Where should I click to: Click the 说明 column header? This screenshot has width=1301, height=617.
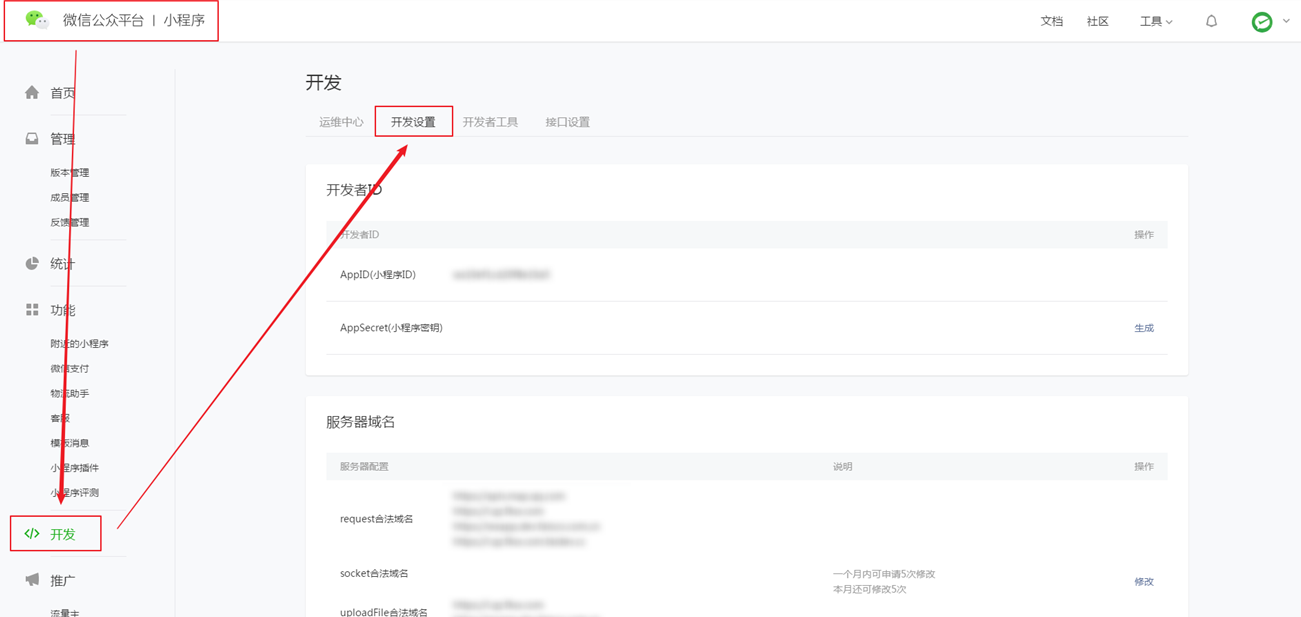tap(843, 467)
